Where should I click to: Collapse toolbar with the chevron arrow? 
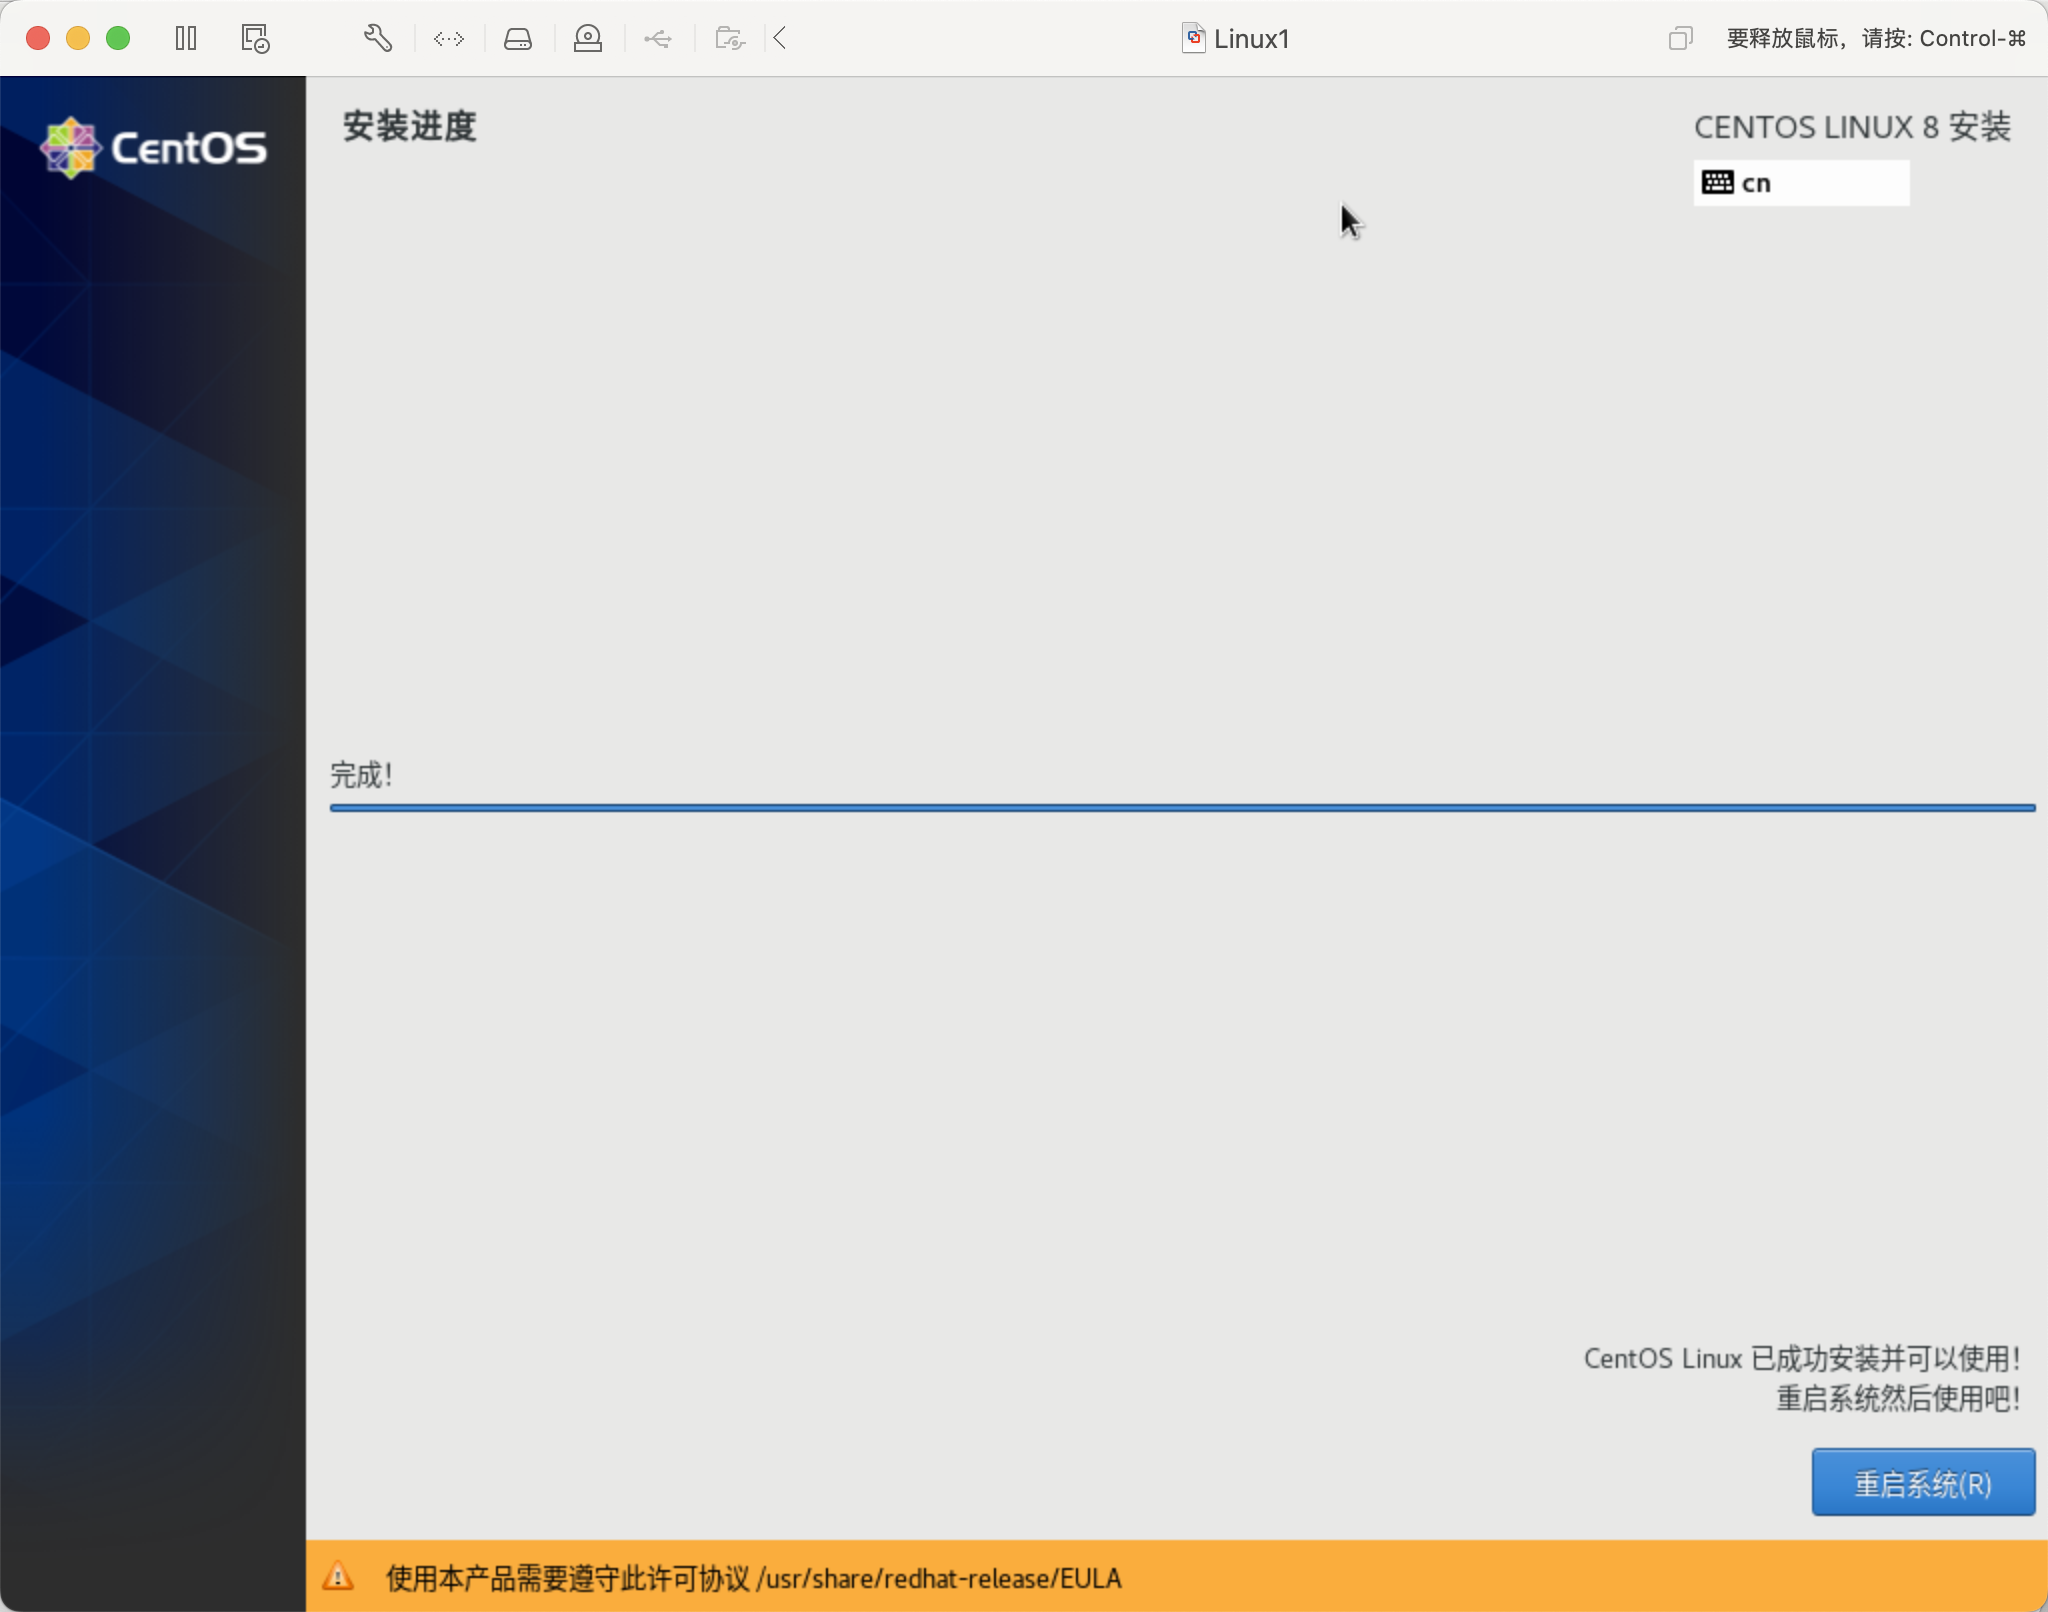[x=781, y=39]
